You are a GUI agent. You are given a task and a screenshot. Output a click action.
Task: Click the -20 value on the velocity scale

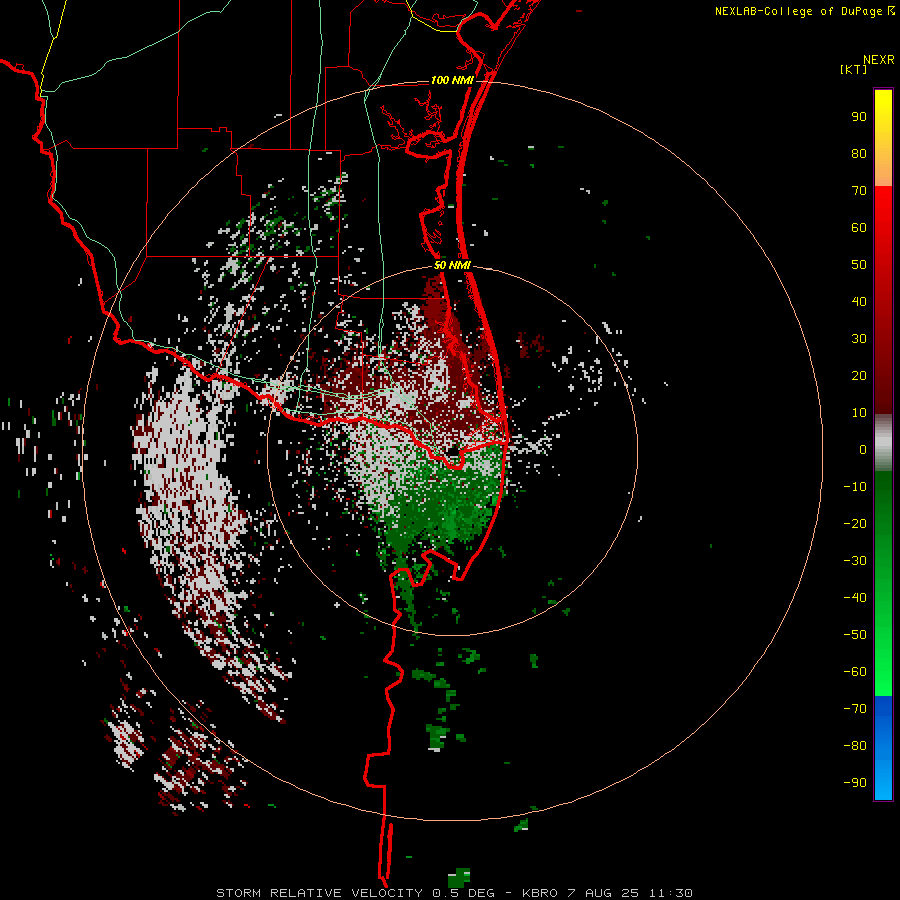(x=855, y=524)
